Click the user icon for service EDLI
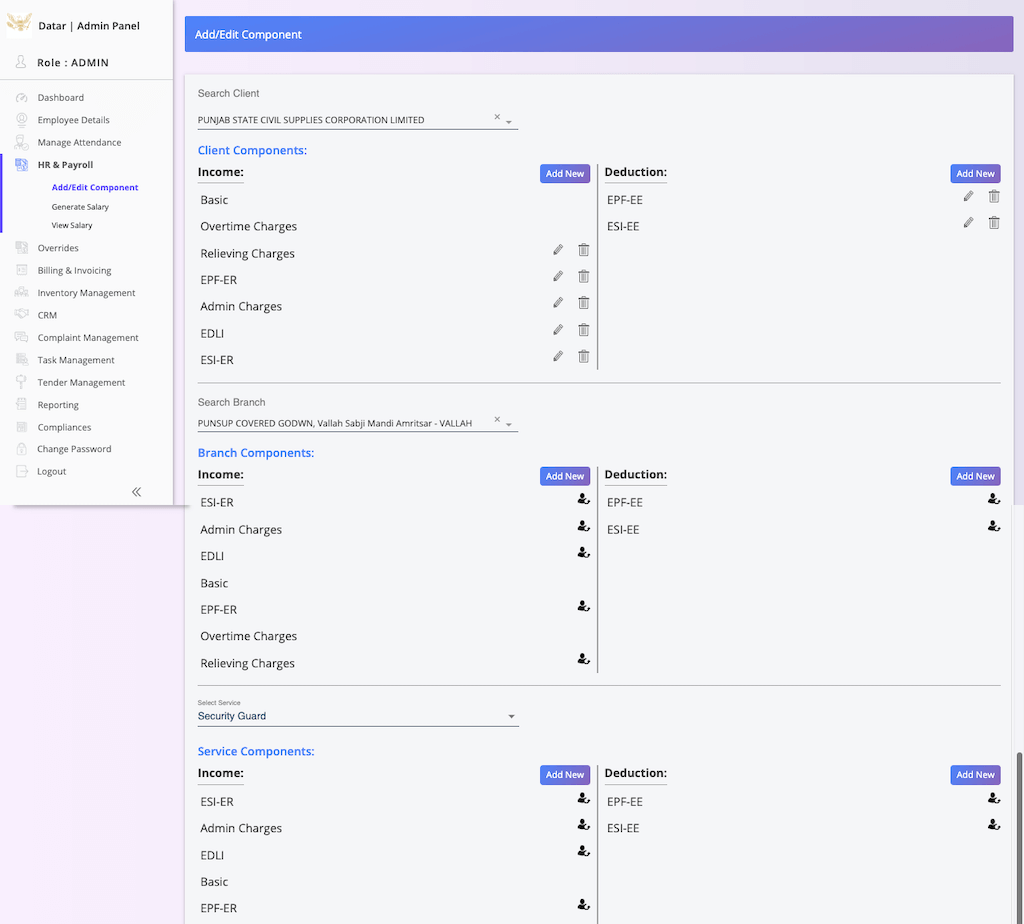1024x924 pixels. (584, 851)
